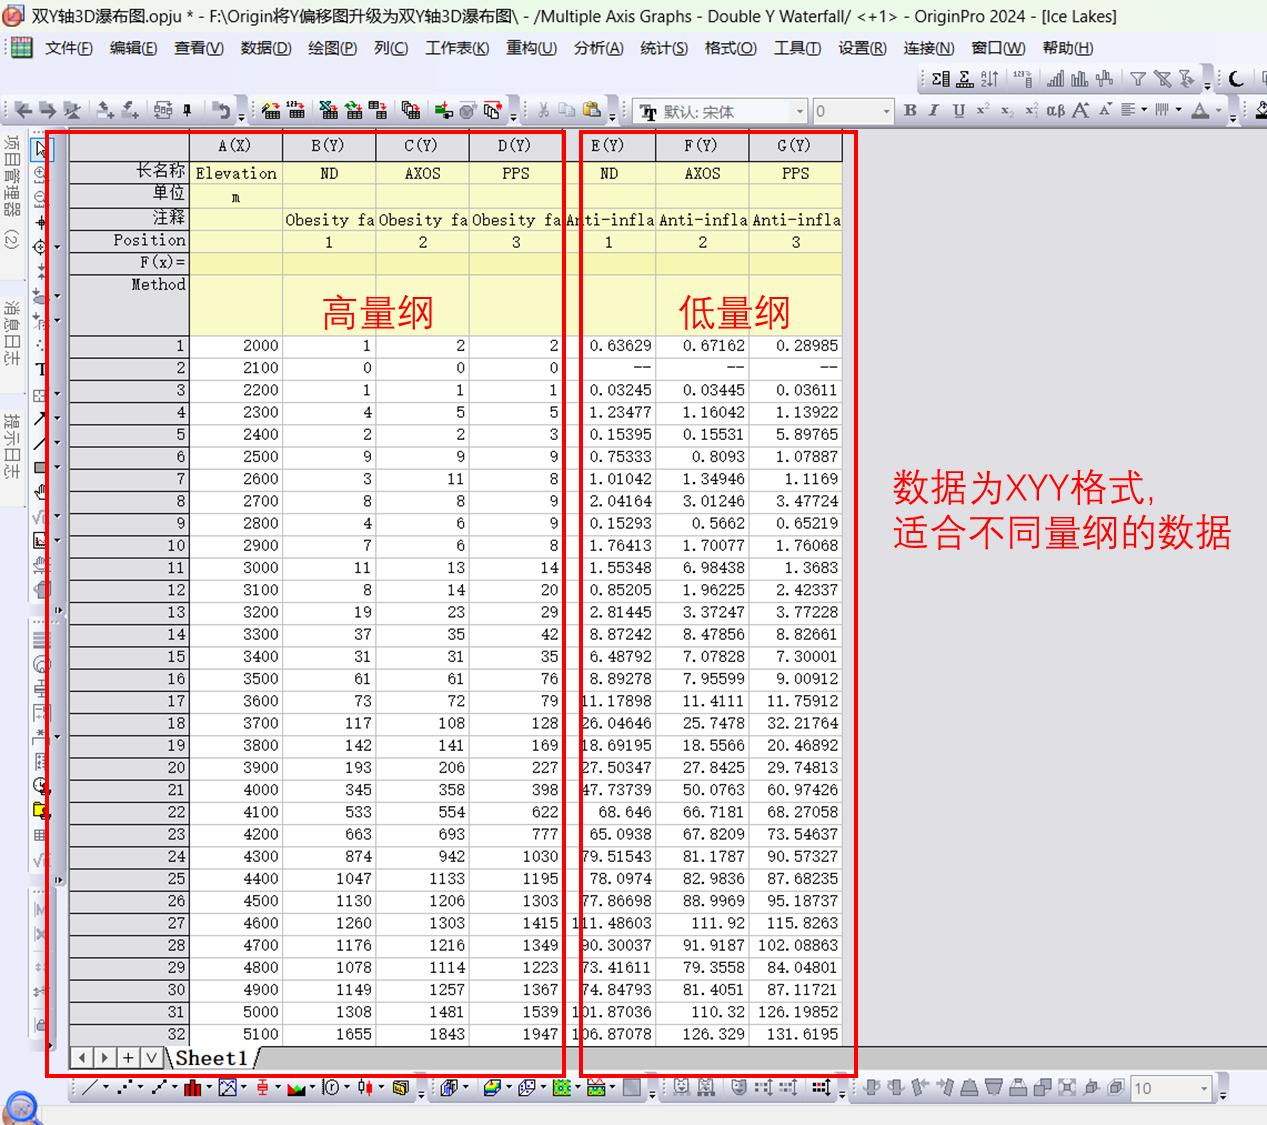The height and width of the screenshot is (1125, 1267).
Task: Click the Bold formatting button
Action: click(910, 110)
